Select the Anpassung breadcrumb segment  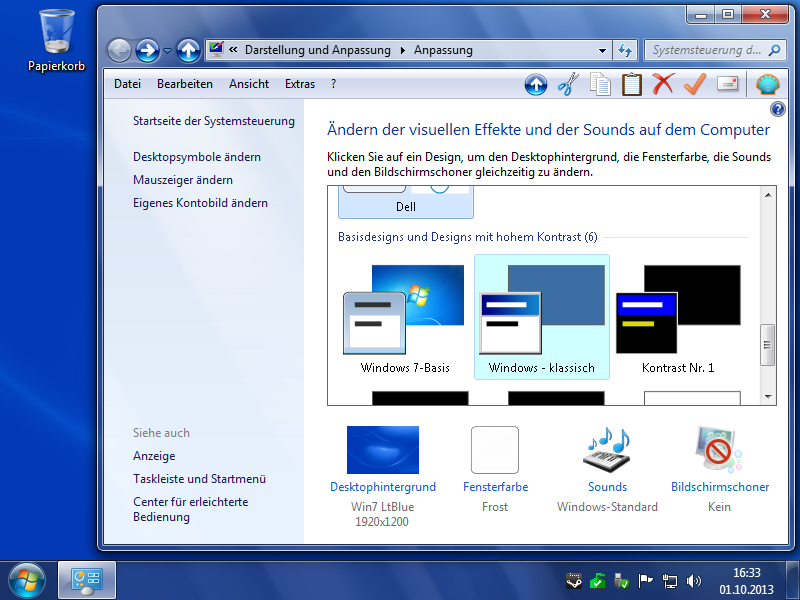(443, 50)
